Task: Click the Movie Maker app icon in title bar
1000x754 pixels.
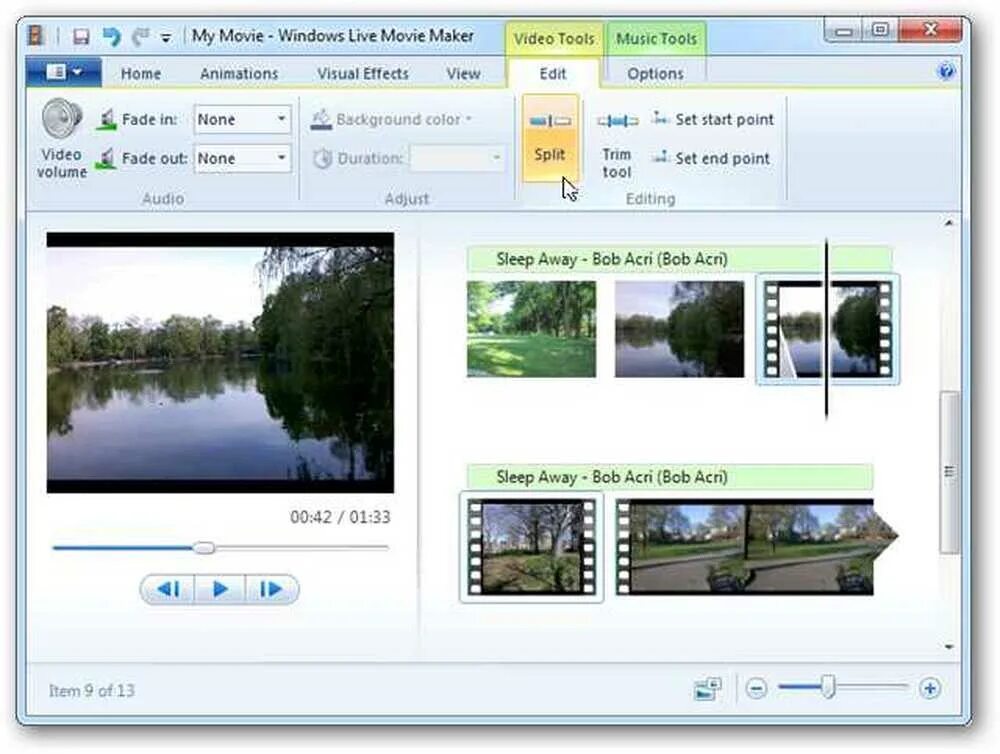Action: click(36, 36)
